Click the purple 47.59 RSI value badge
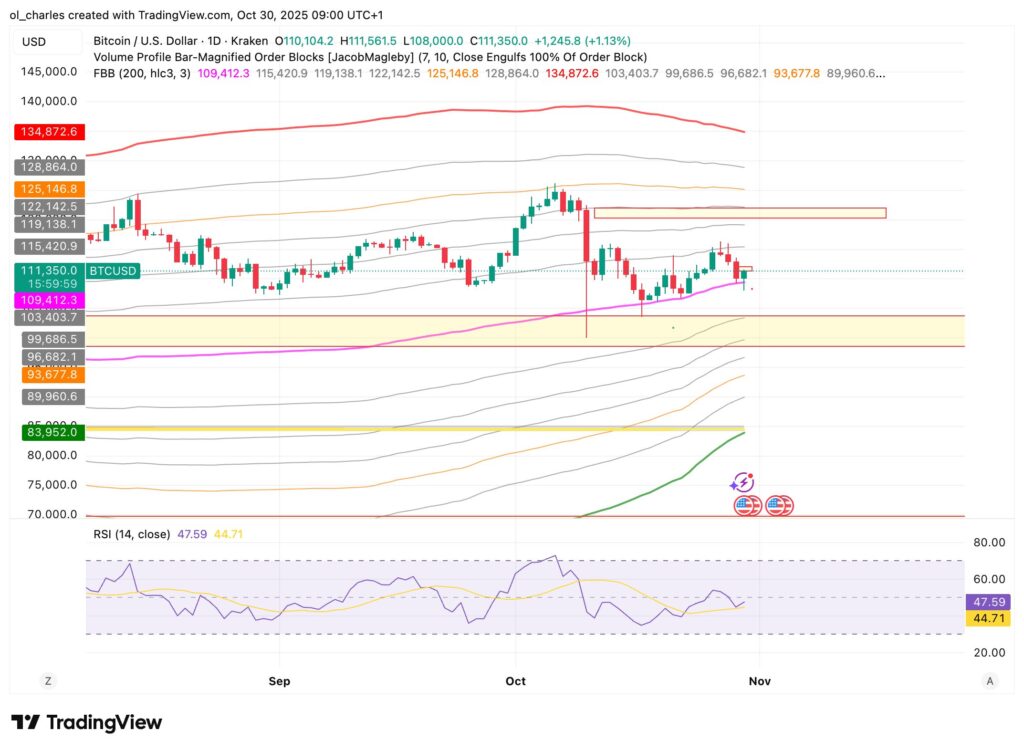 (990, 602)
